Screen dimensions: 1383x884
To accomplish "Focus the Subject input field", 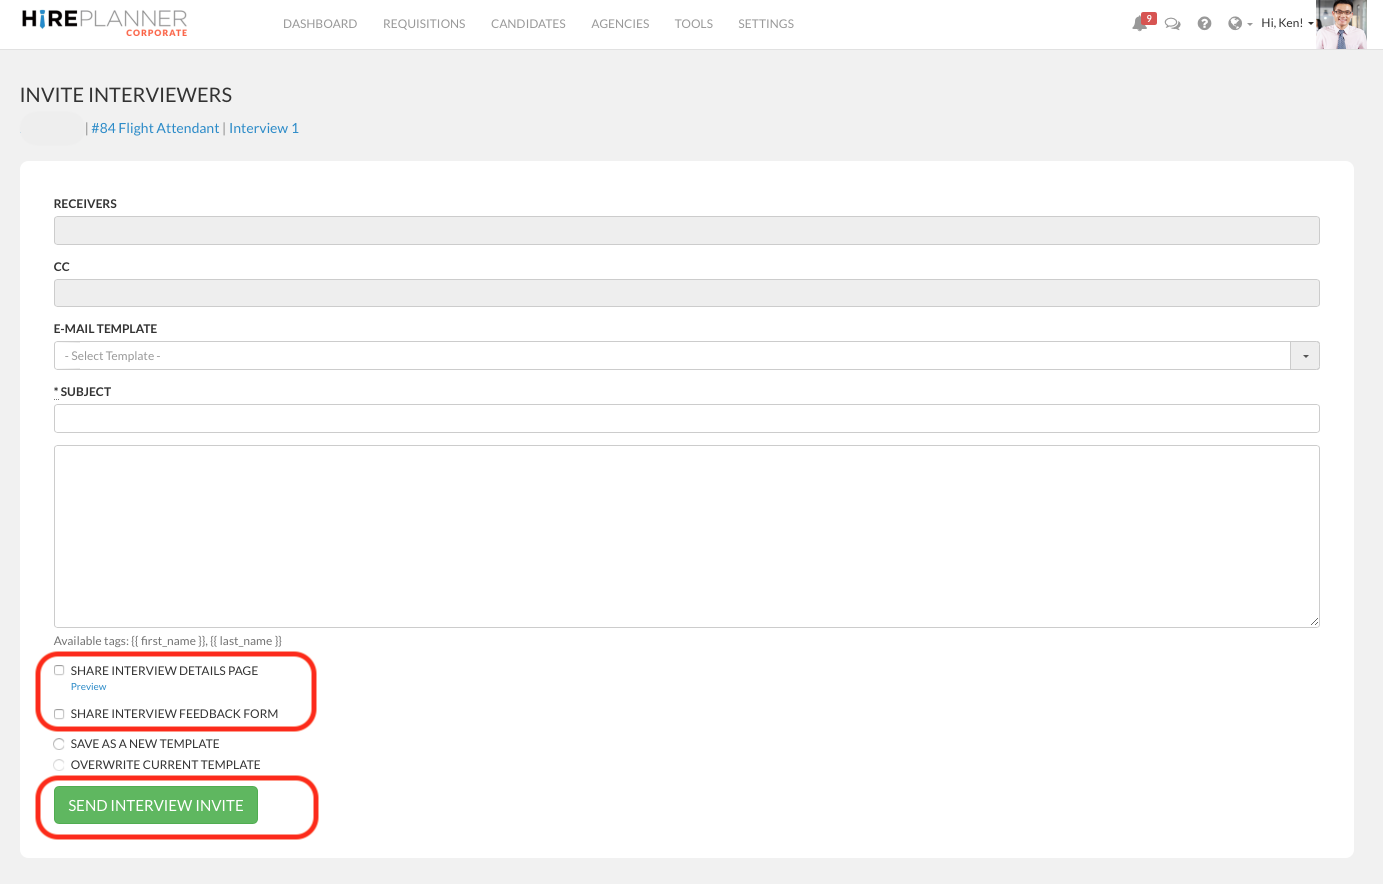I will coord(686,418).
